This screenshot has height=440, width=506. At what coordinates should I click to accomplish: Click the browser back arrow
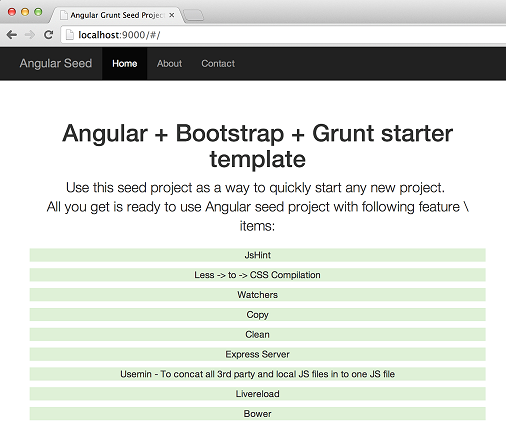click(12, 35)
